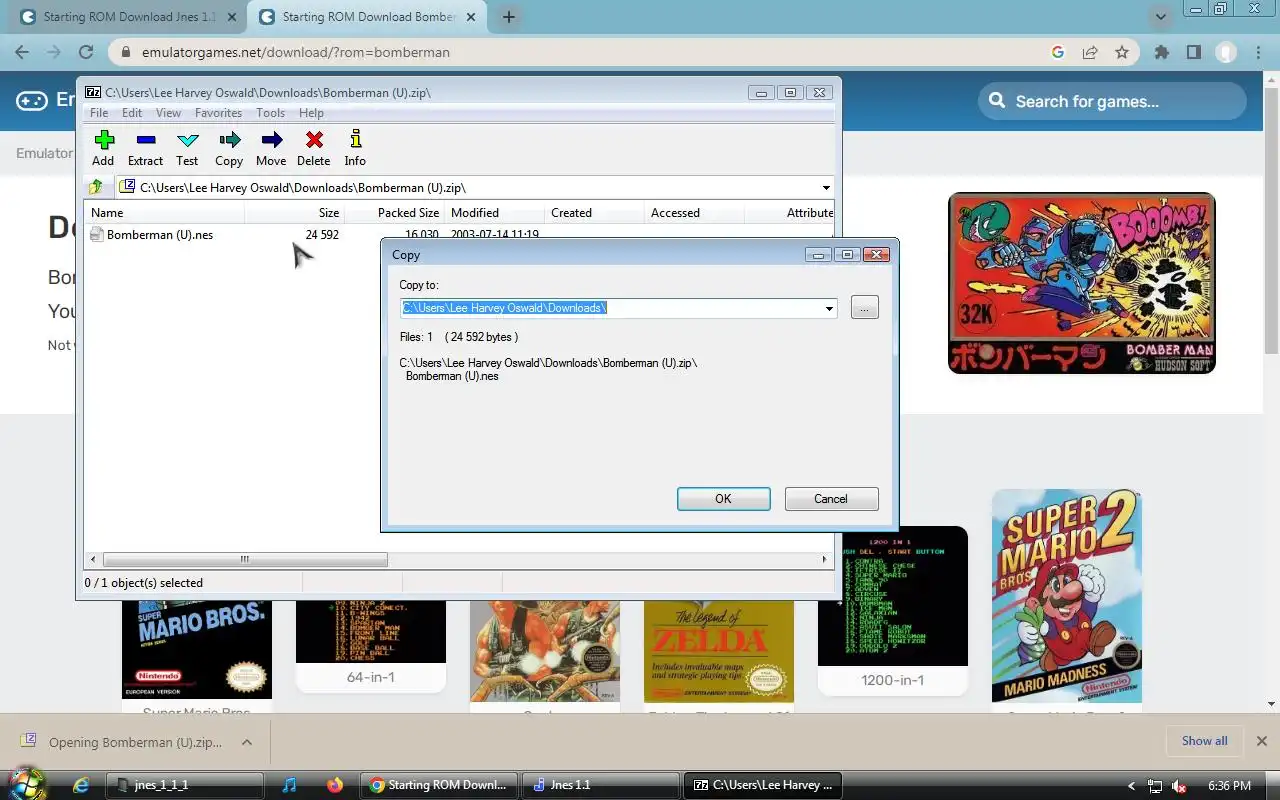Bookmark this page with the star icon
Viewport: 1280px width, 800px height.
pos(1122,52)
